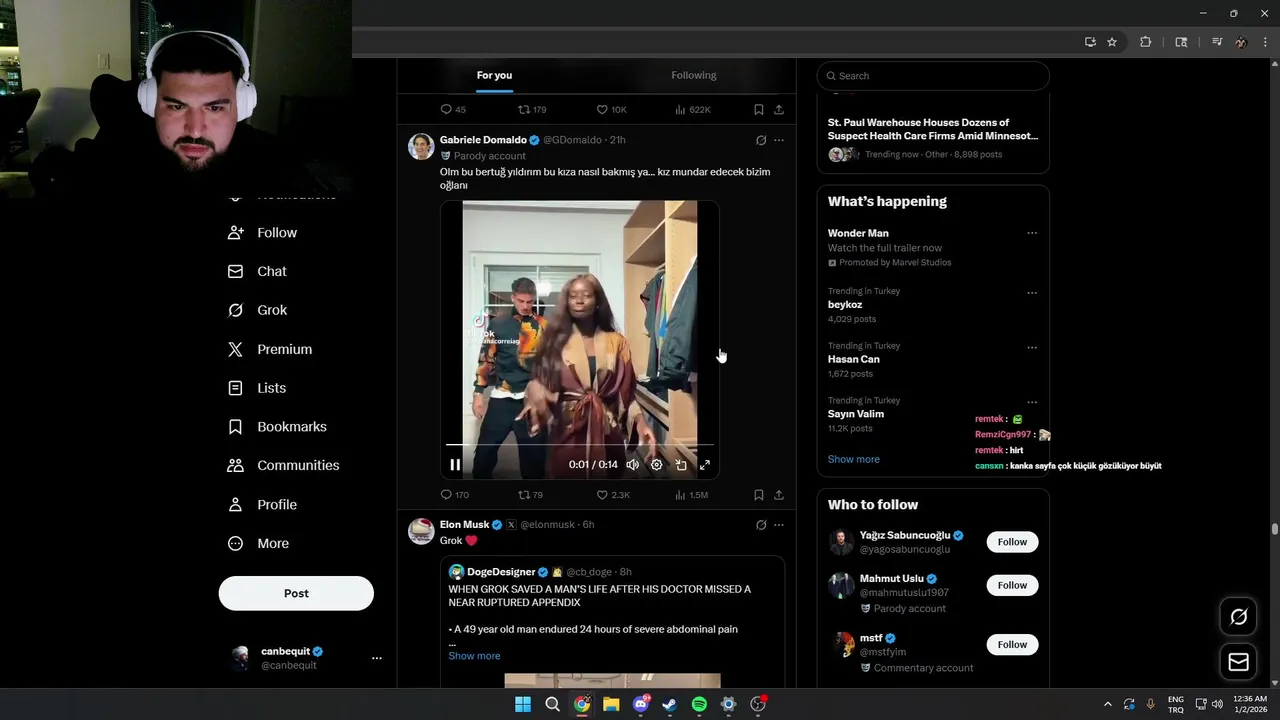Expand More menu in the sidebar
The height and width of the screenshot is (720, 1280).
click(258, 544)
